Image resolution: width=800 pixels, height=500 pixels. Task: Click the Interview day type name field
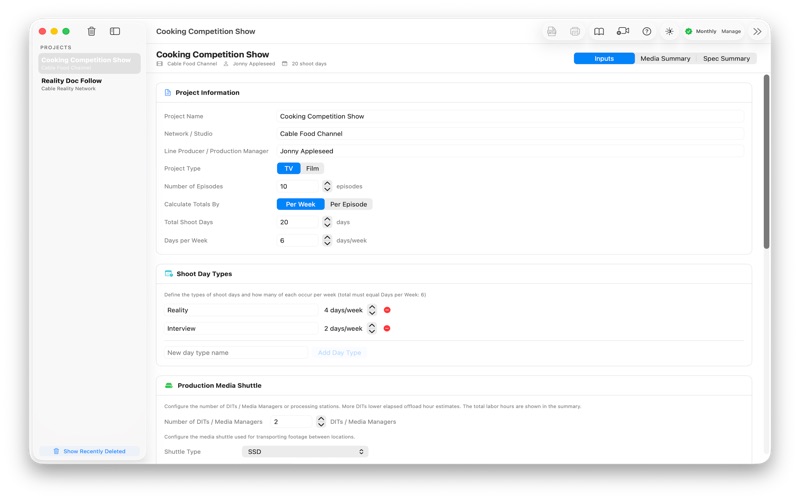241,328
